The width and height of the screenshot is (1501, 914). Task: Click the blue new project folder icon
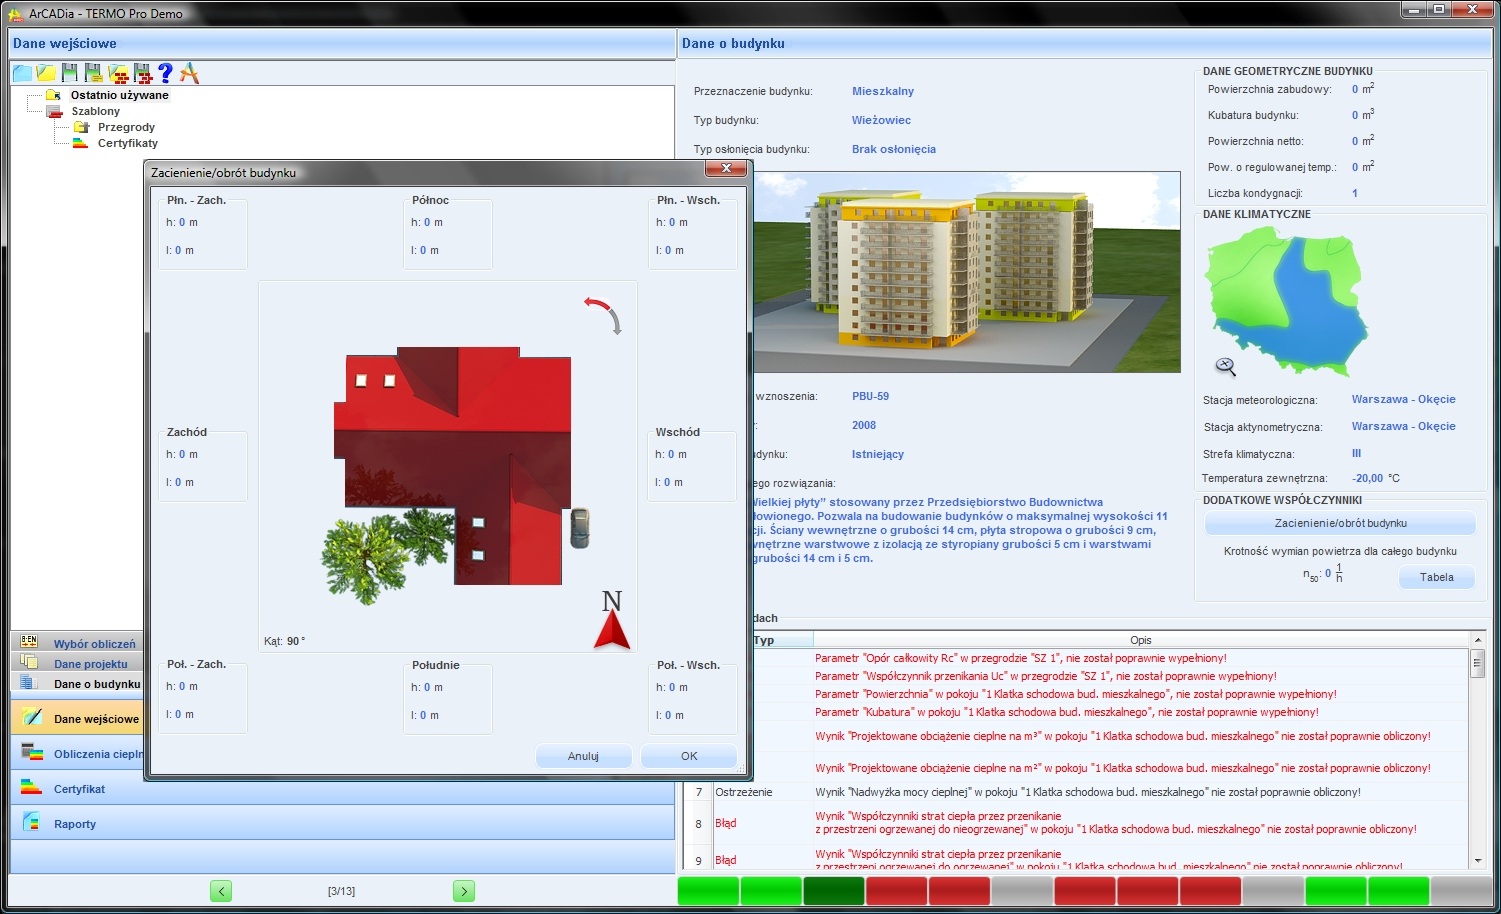22,73
